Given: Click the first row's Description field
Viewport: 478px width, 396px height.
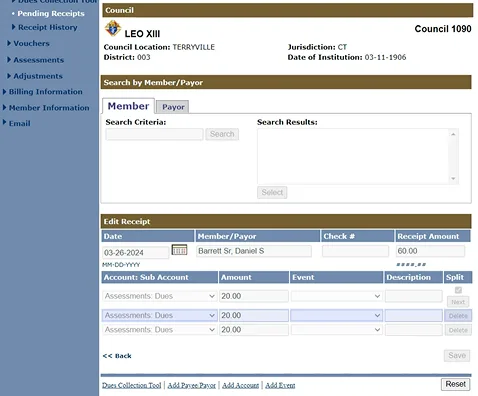Looking at the screenshot, I should point(414,296).
